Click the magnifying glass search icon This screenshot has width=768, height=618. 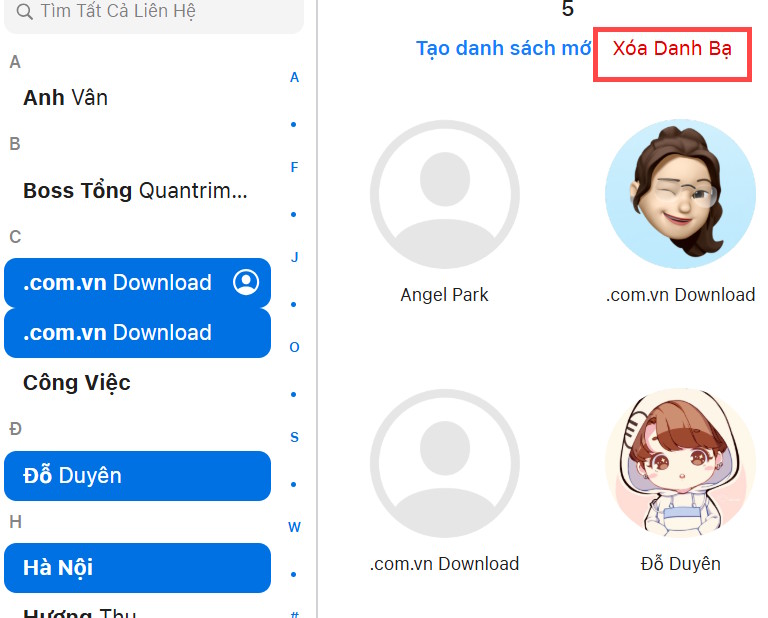[26, 13]
